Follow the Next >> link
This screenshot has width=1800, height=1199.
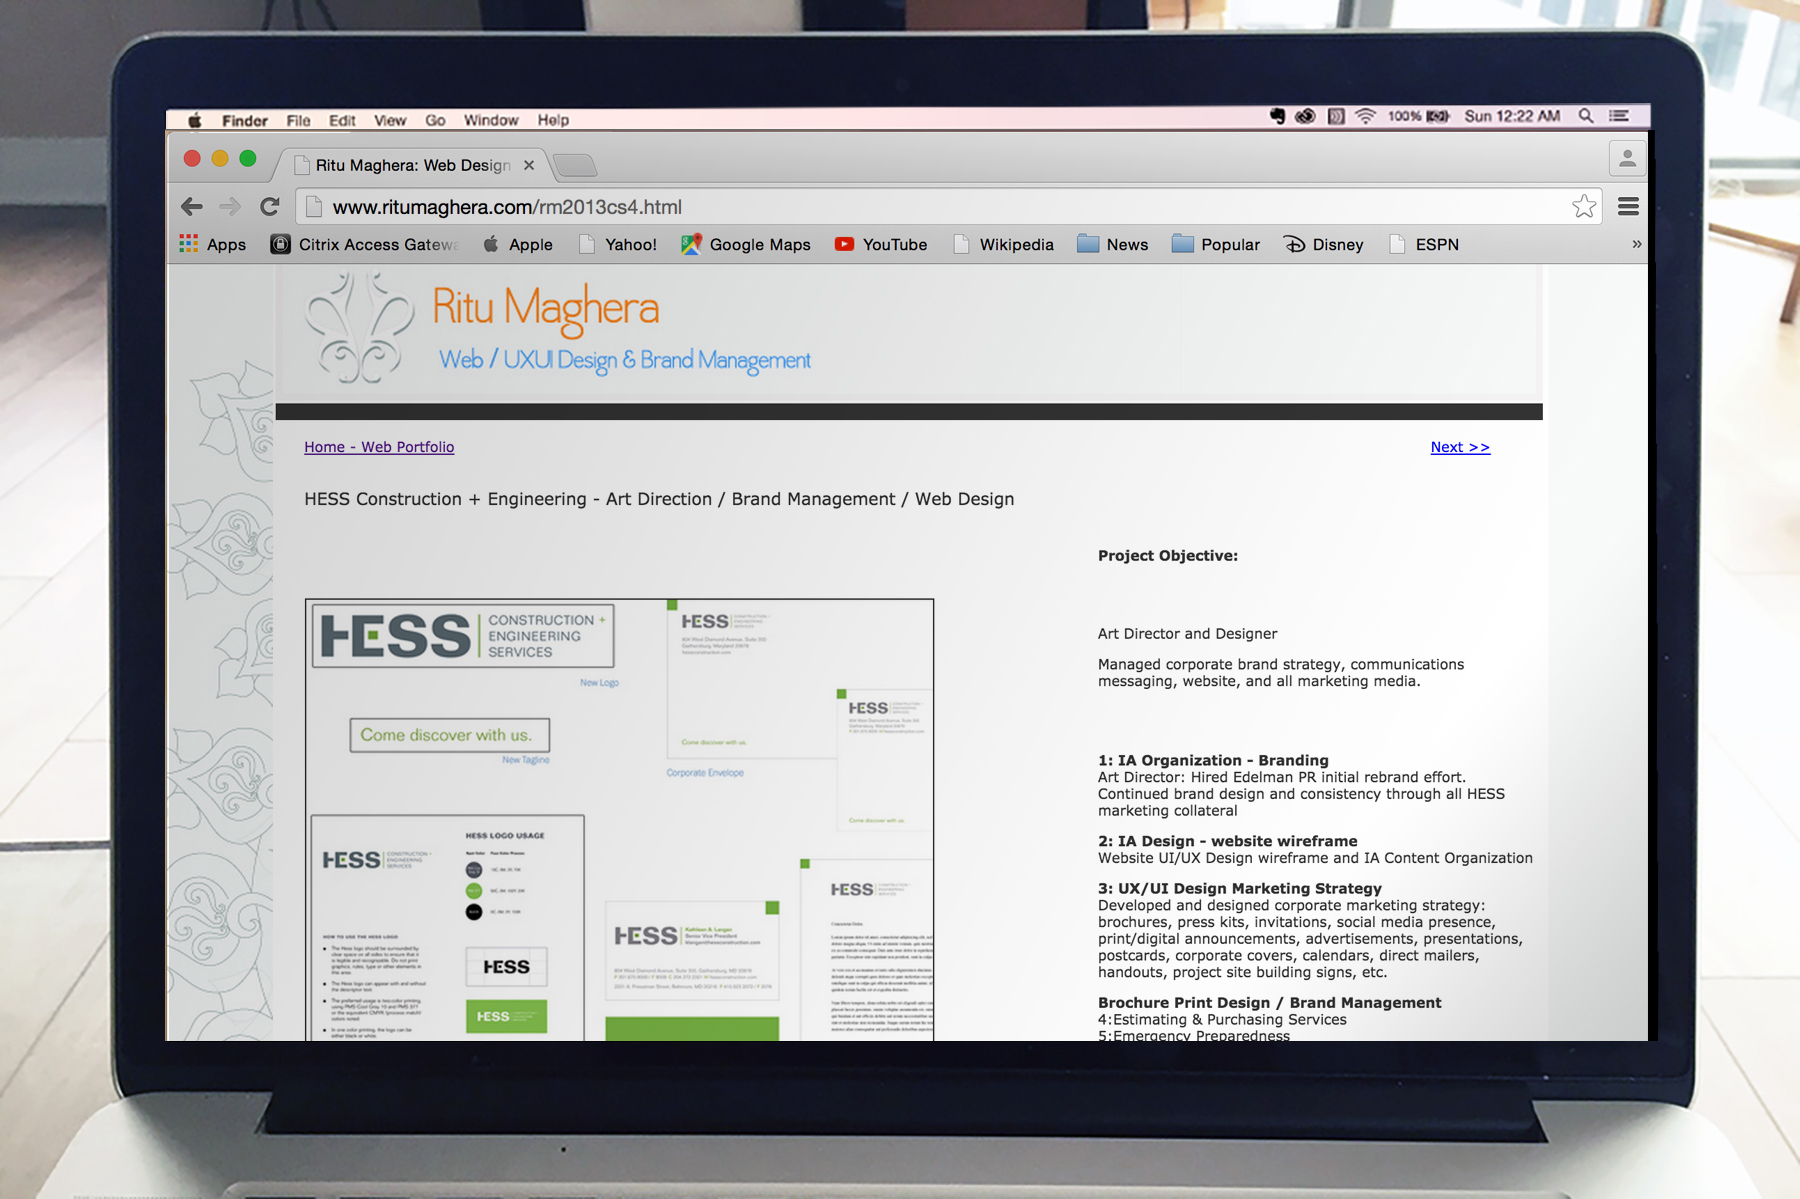tap(1460, 447)
